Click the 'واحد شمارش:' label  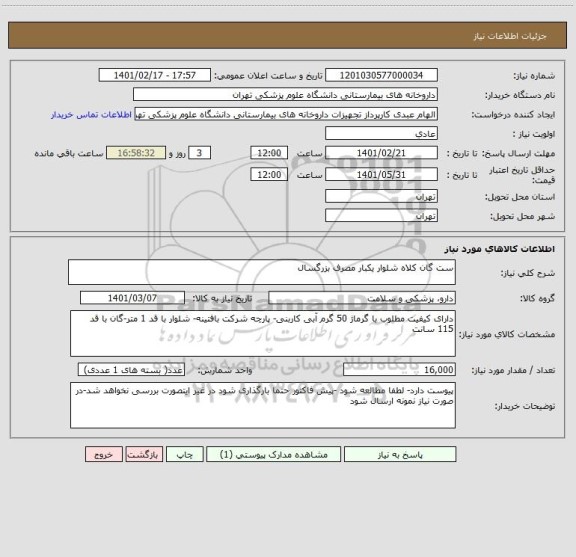point(225,370)
